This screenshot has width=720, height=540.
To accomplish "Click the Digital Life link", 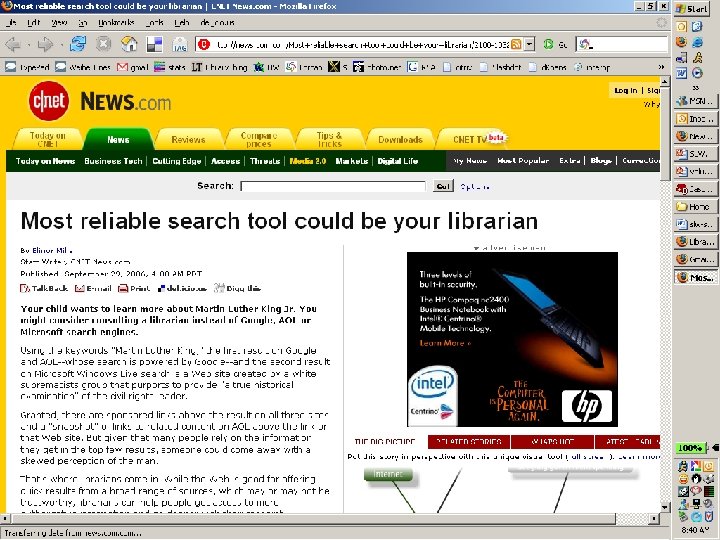I will click(398, 161).
